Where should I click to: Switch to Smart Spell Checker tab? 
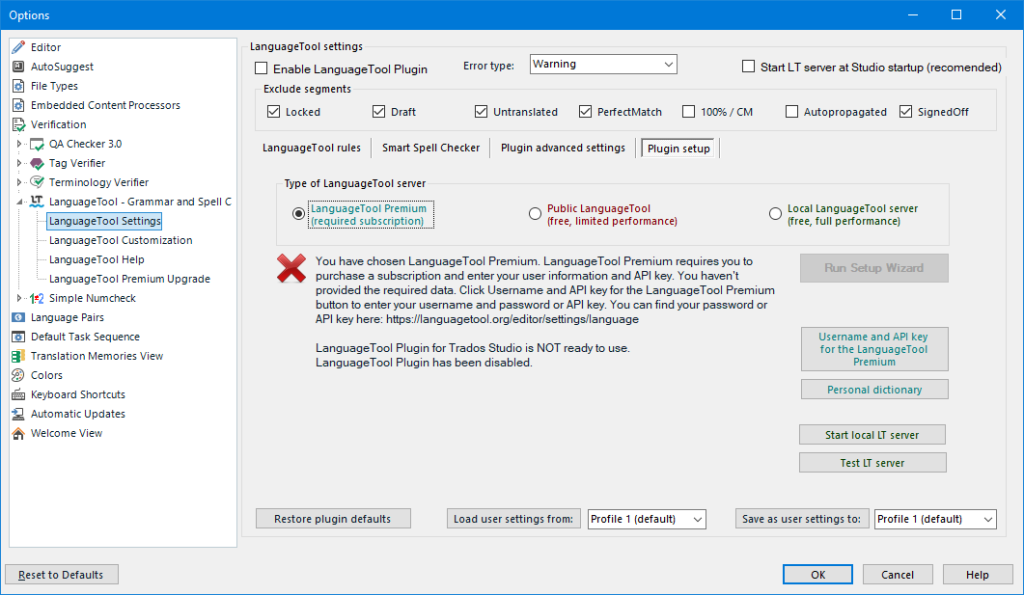[431, 148]
